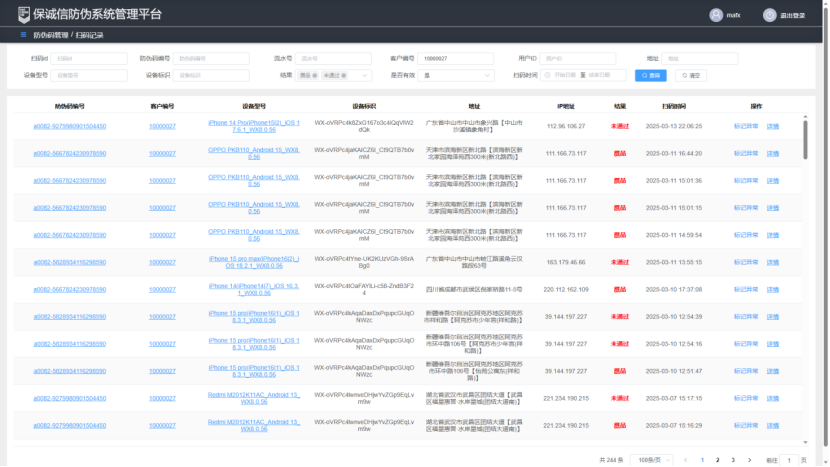
Task: Click the mafx user avatar icon
Action: 716,15
